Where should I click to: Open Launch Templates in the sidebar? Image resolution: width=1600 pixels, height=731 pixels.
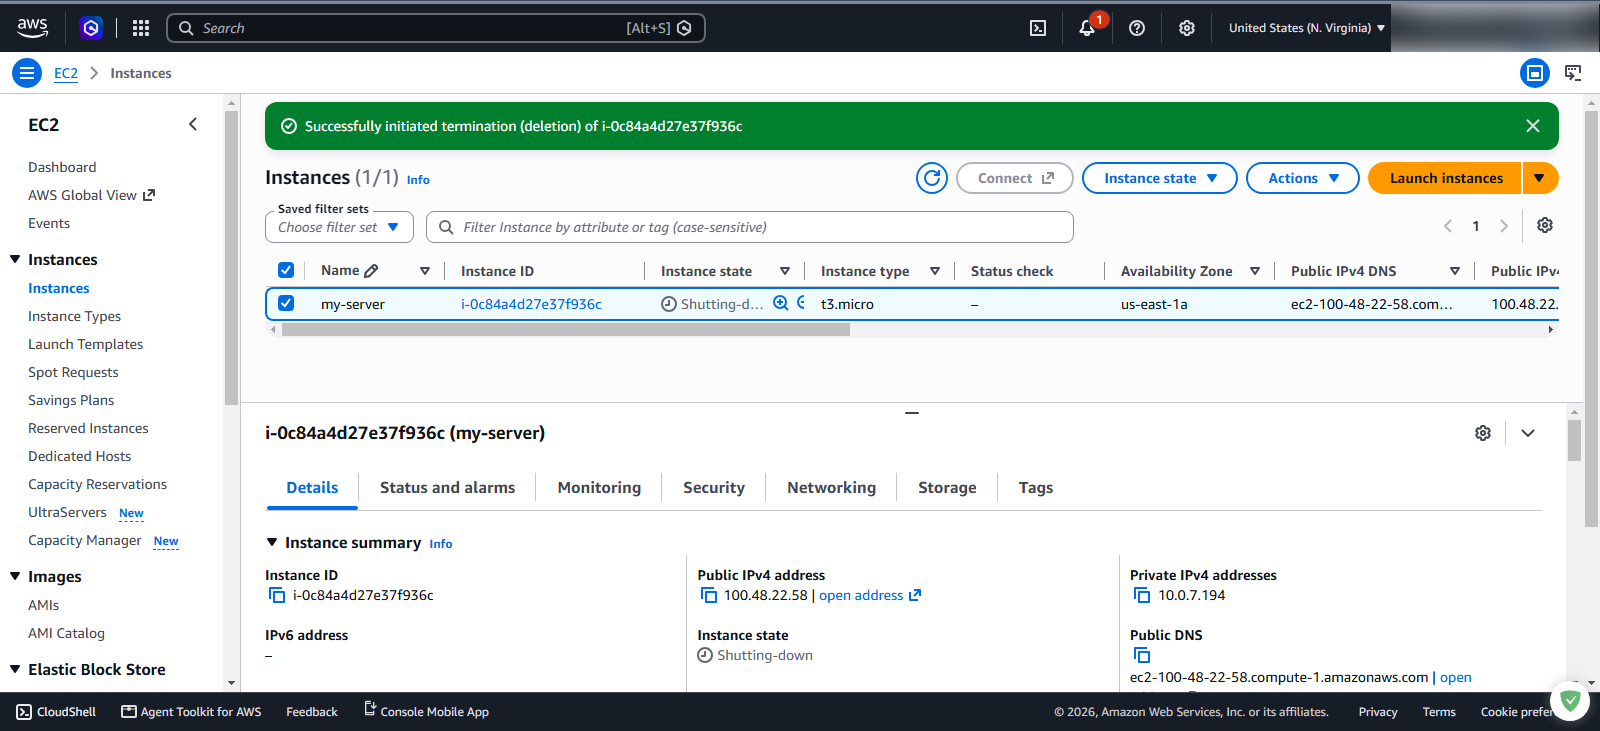pyautogui.click(x=86, y=344)
